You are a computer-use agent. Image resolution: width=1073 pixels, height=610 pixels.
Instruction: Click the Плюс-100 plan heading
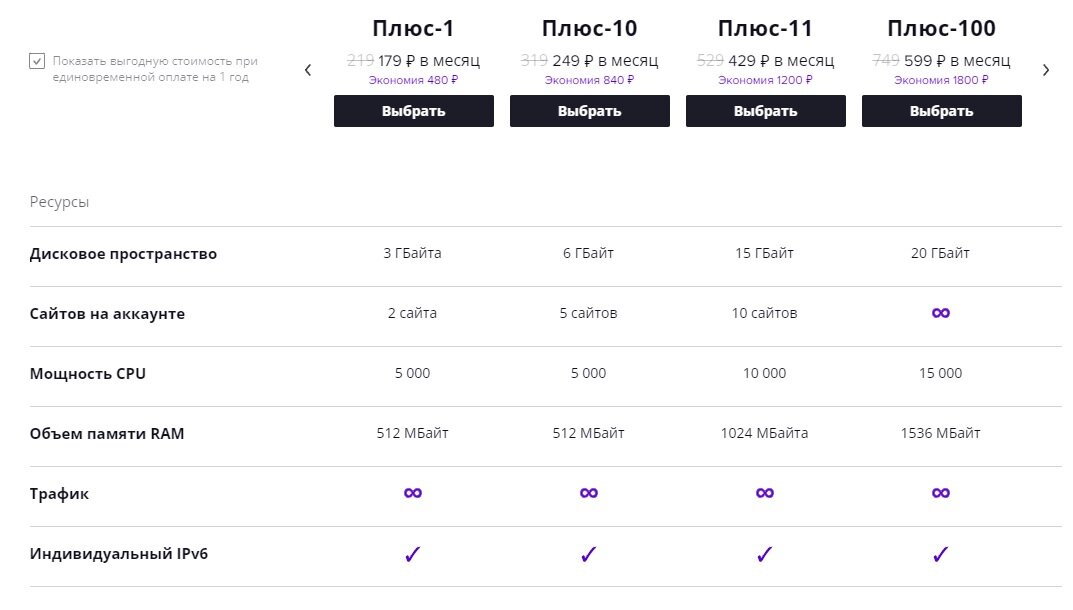[941, 28]
